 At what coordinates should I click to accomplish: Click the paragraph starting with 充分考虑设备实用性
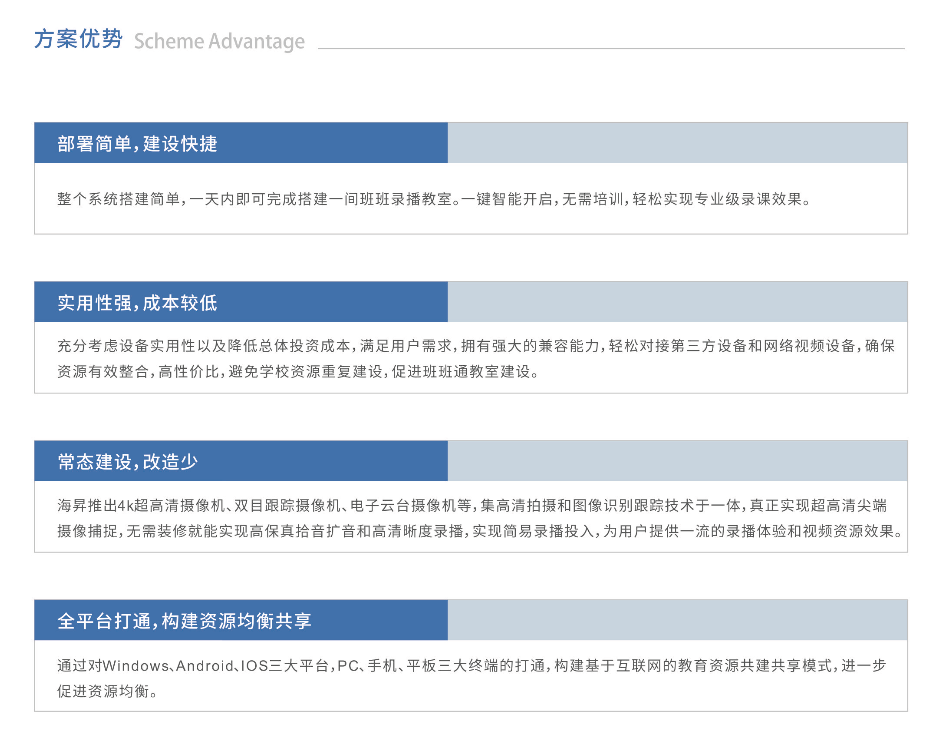point(470,359)
